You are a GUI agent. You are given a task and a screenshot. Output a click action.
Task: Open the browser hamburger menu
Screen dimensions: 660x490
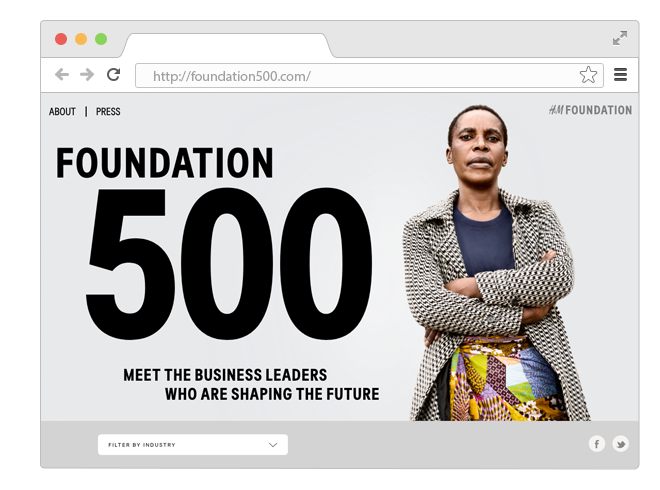(x=620, y=75)
